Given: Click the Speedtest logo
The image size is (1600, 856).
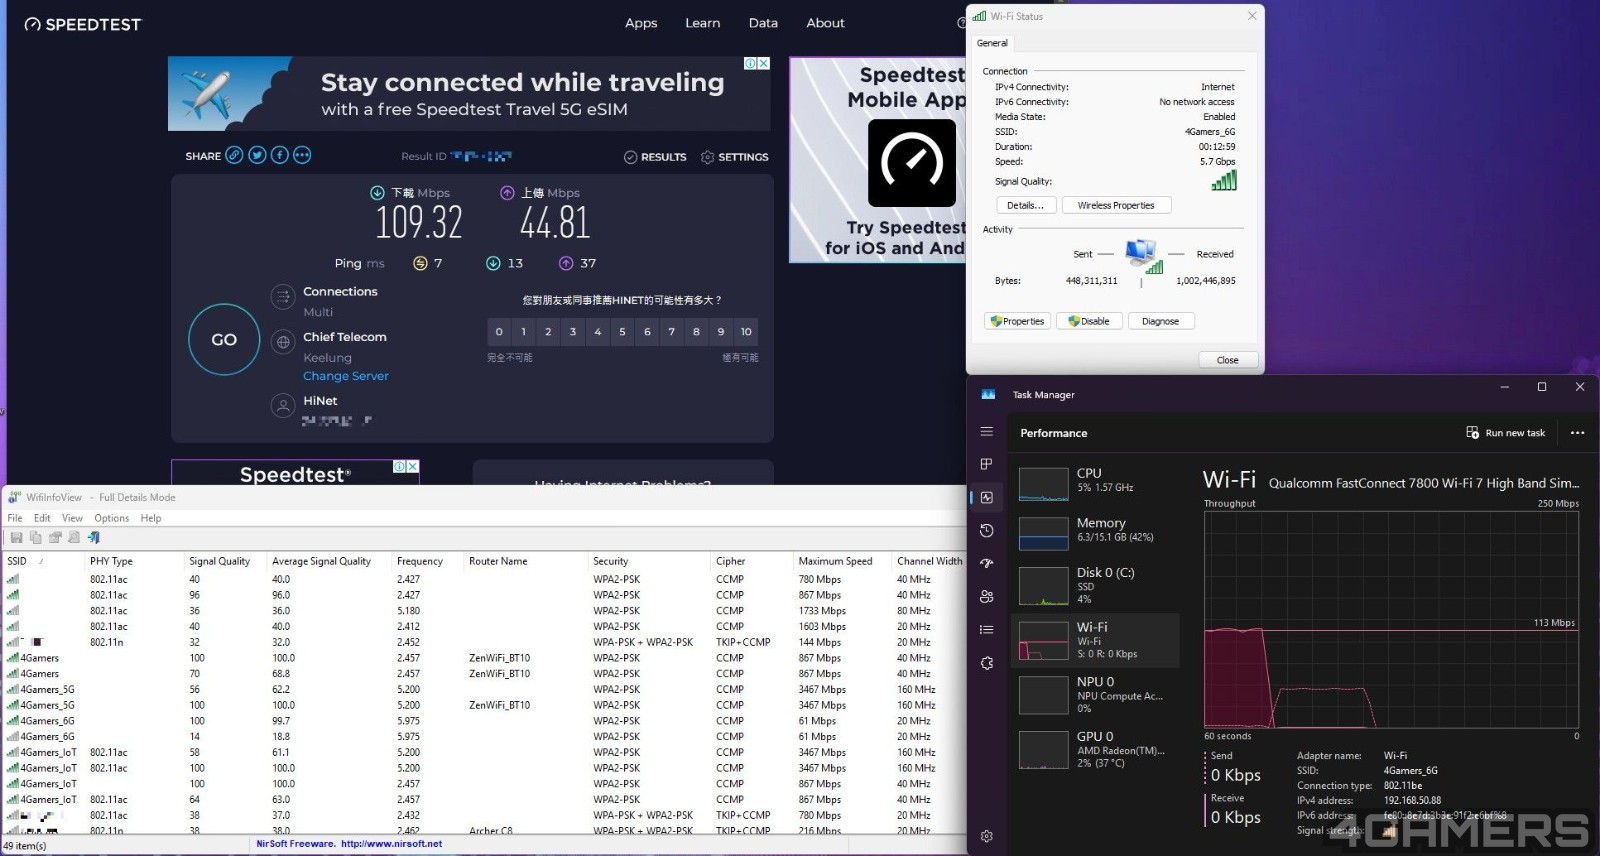Looking at the screenshot, I should [x=83, y=24].
